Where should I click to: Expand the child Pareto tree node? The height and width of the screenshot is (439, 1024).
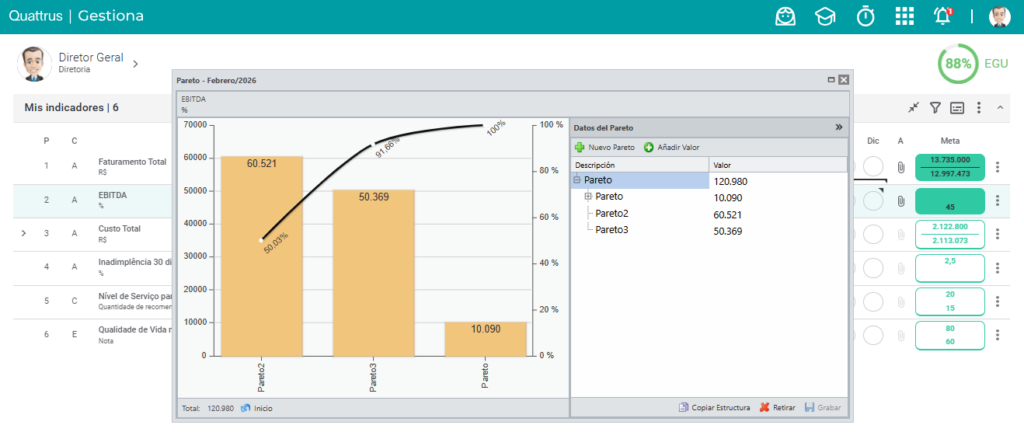tap(588, 196)
